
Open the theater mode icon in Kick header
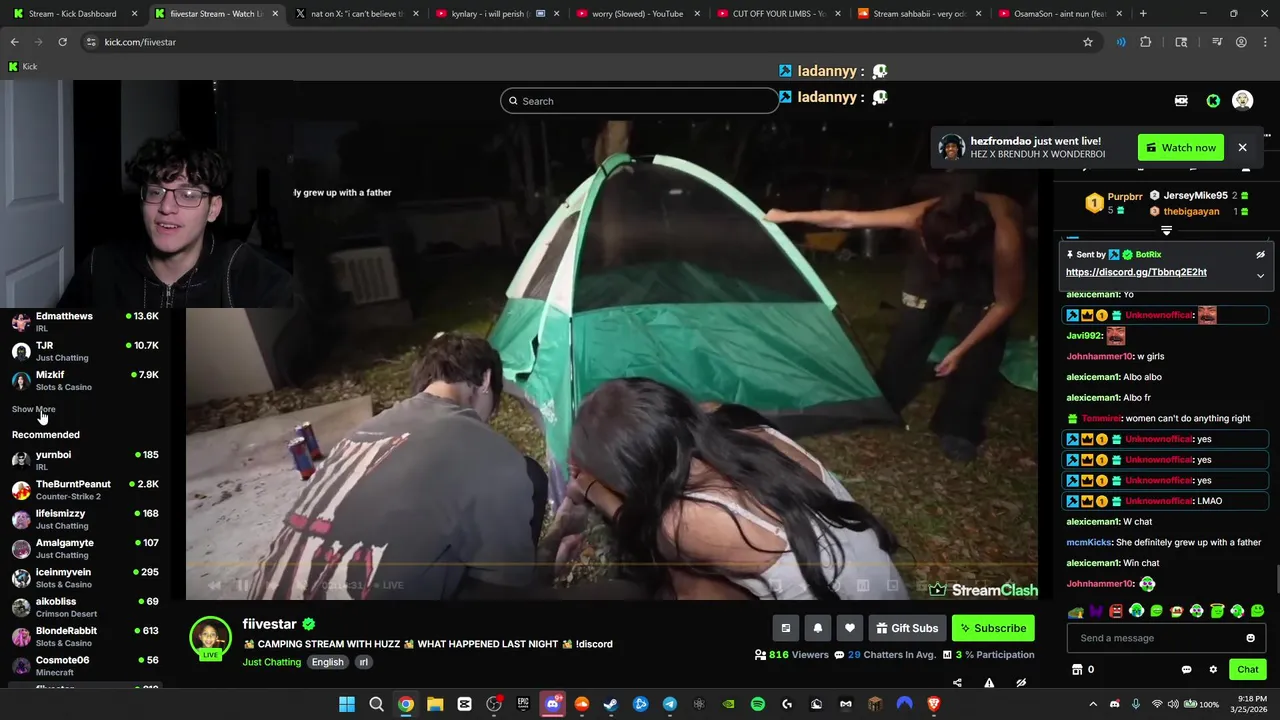coord(1181,101)
